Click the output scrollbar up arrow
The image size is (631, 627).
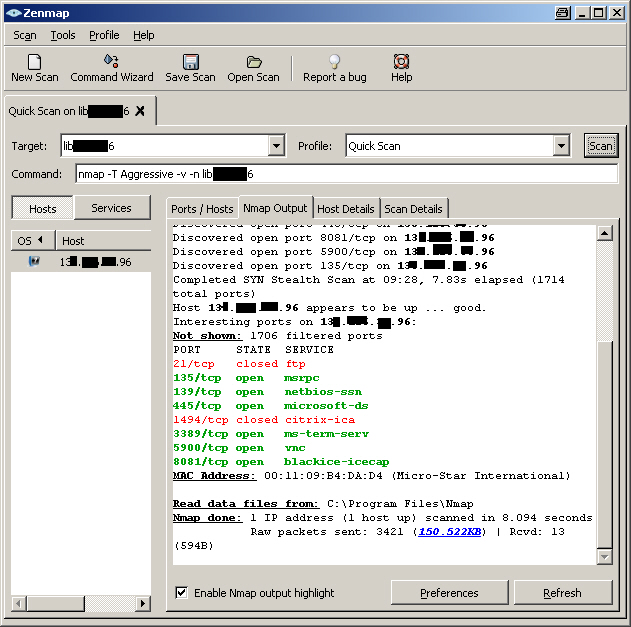(x=604, y=233)
